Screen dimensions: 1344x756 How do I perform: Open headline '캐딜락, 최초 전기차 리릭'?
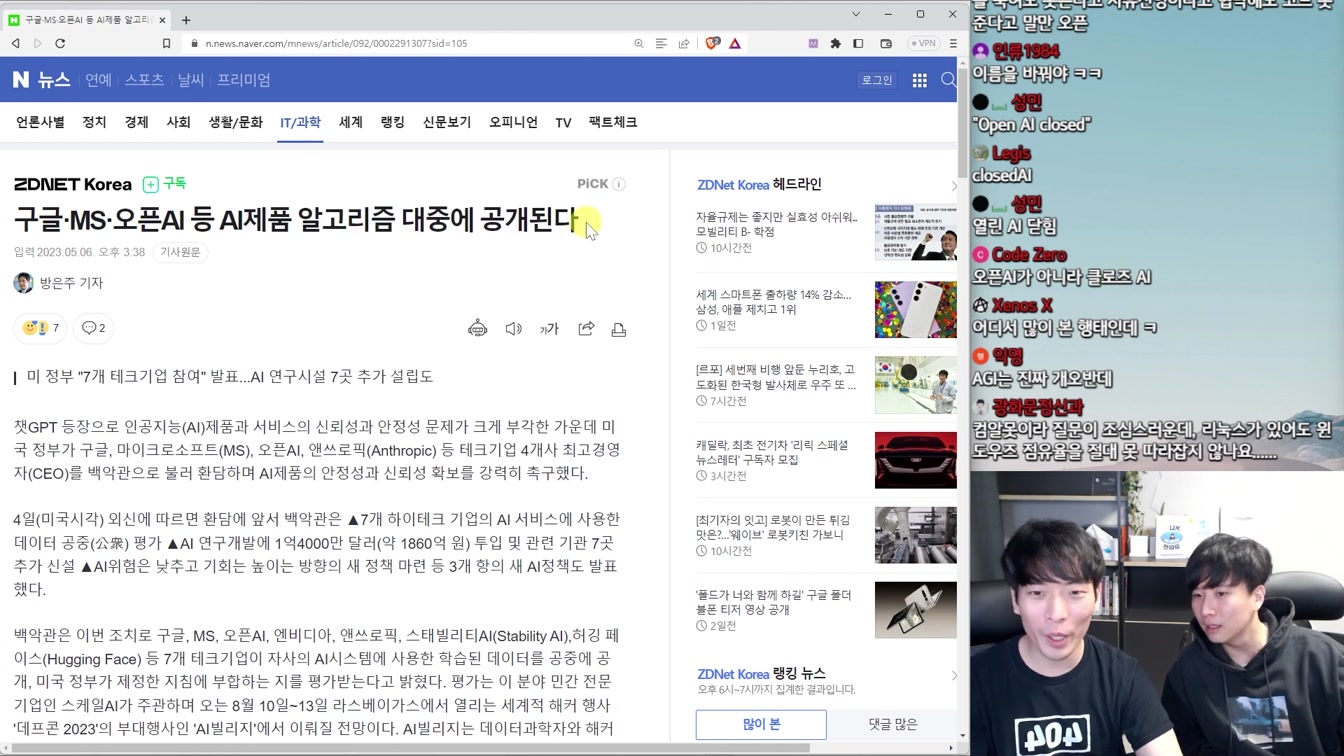click(x=772, y=452)
